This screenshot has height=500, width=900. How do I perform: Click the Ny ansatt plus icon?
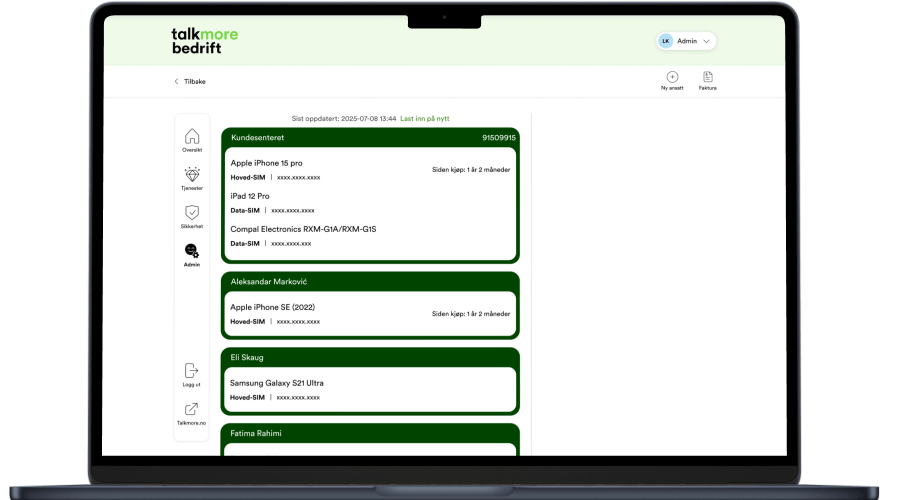pyautogui.click(x=672, y=77)
